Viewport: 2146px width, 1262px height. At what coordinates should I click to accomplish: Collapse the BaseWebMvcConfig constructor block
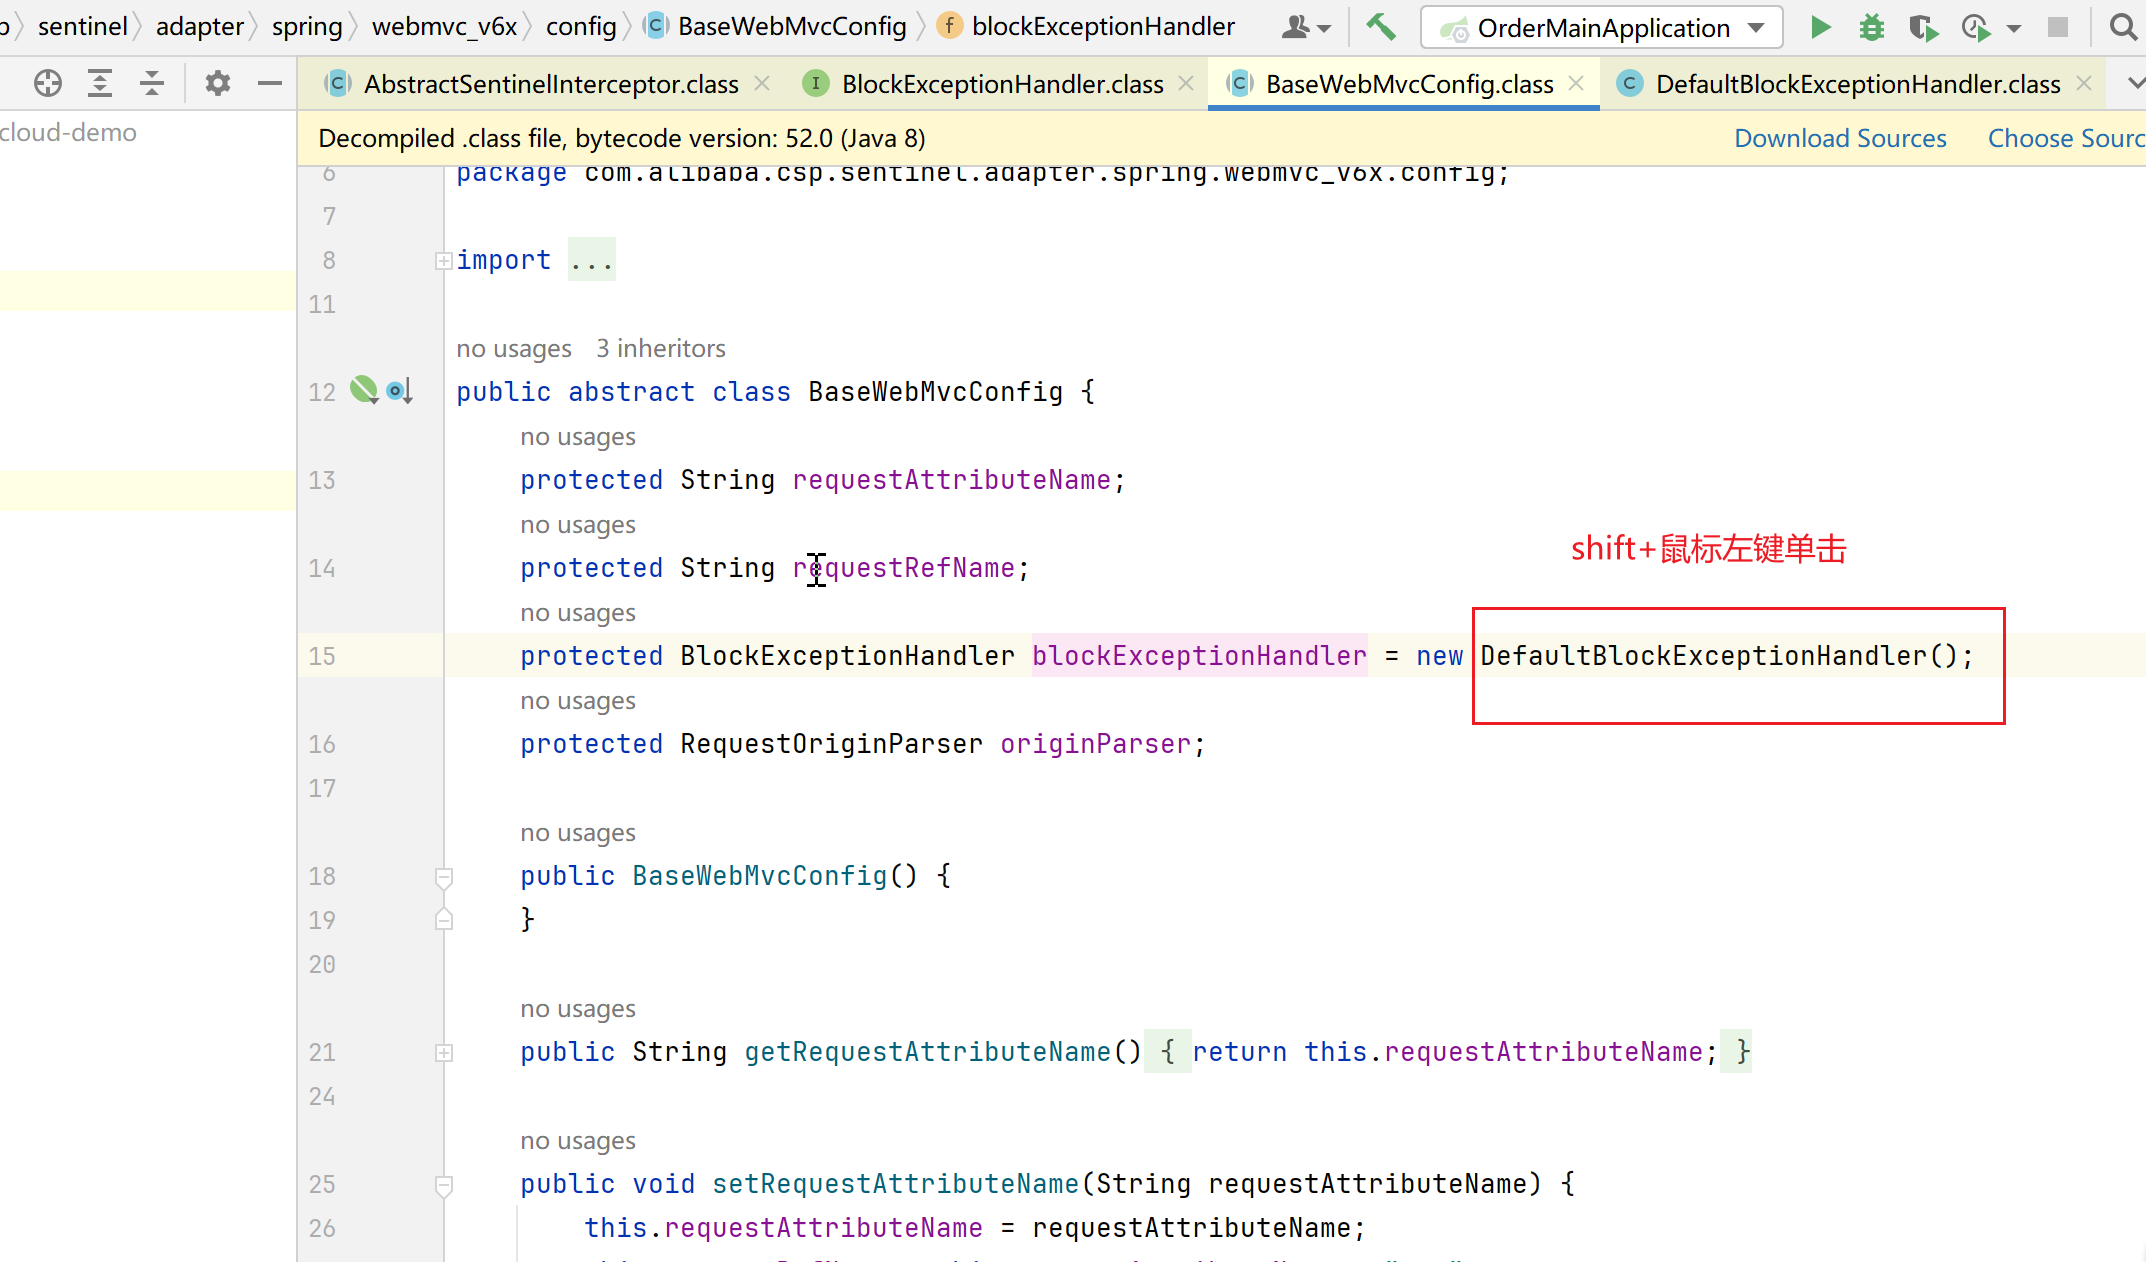pyautogui.click(x=443, y=877)
